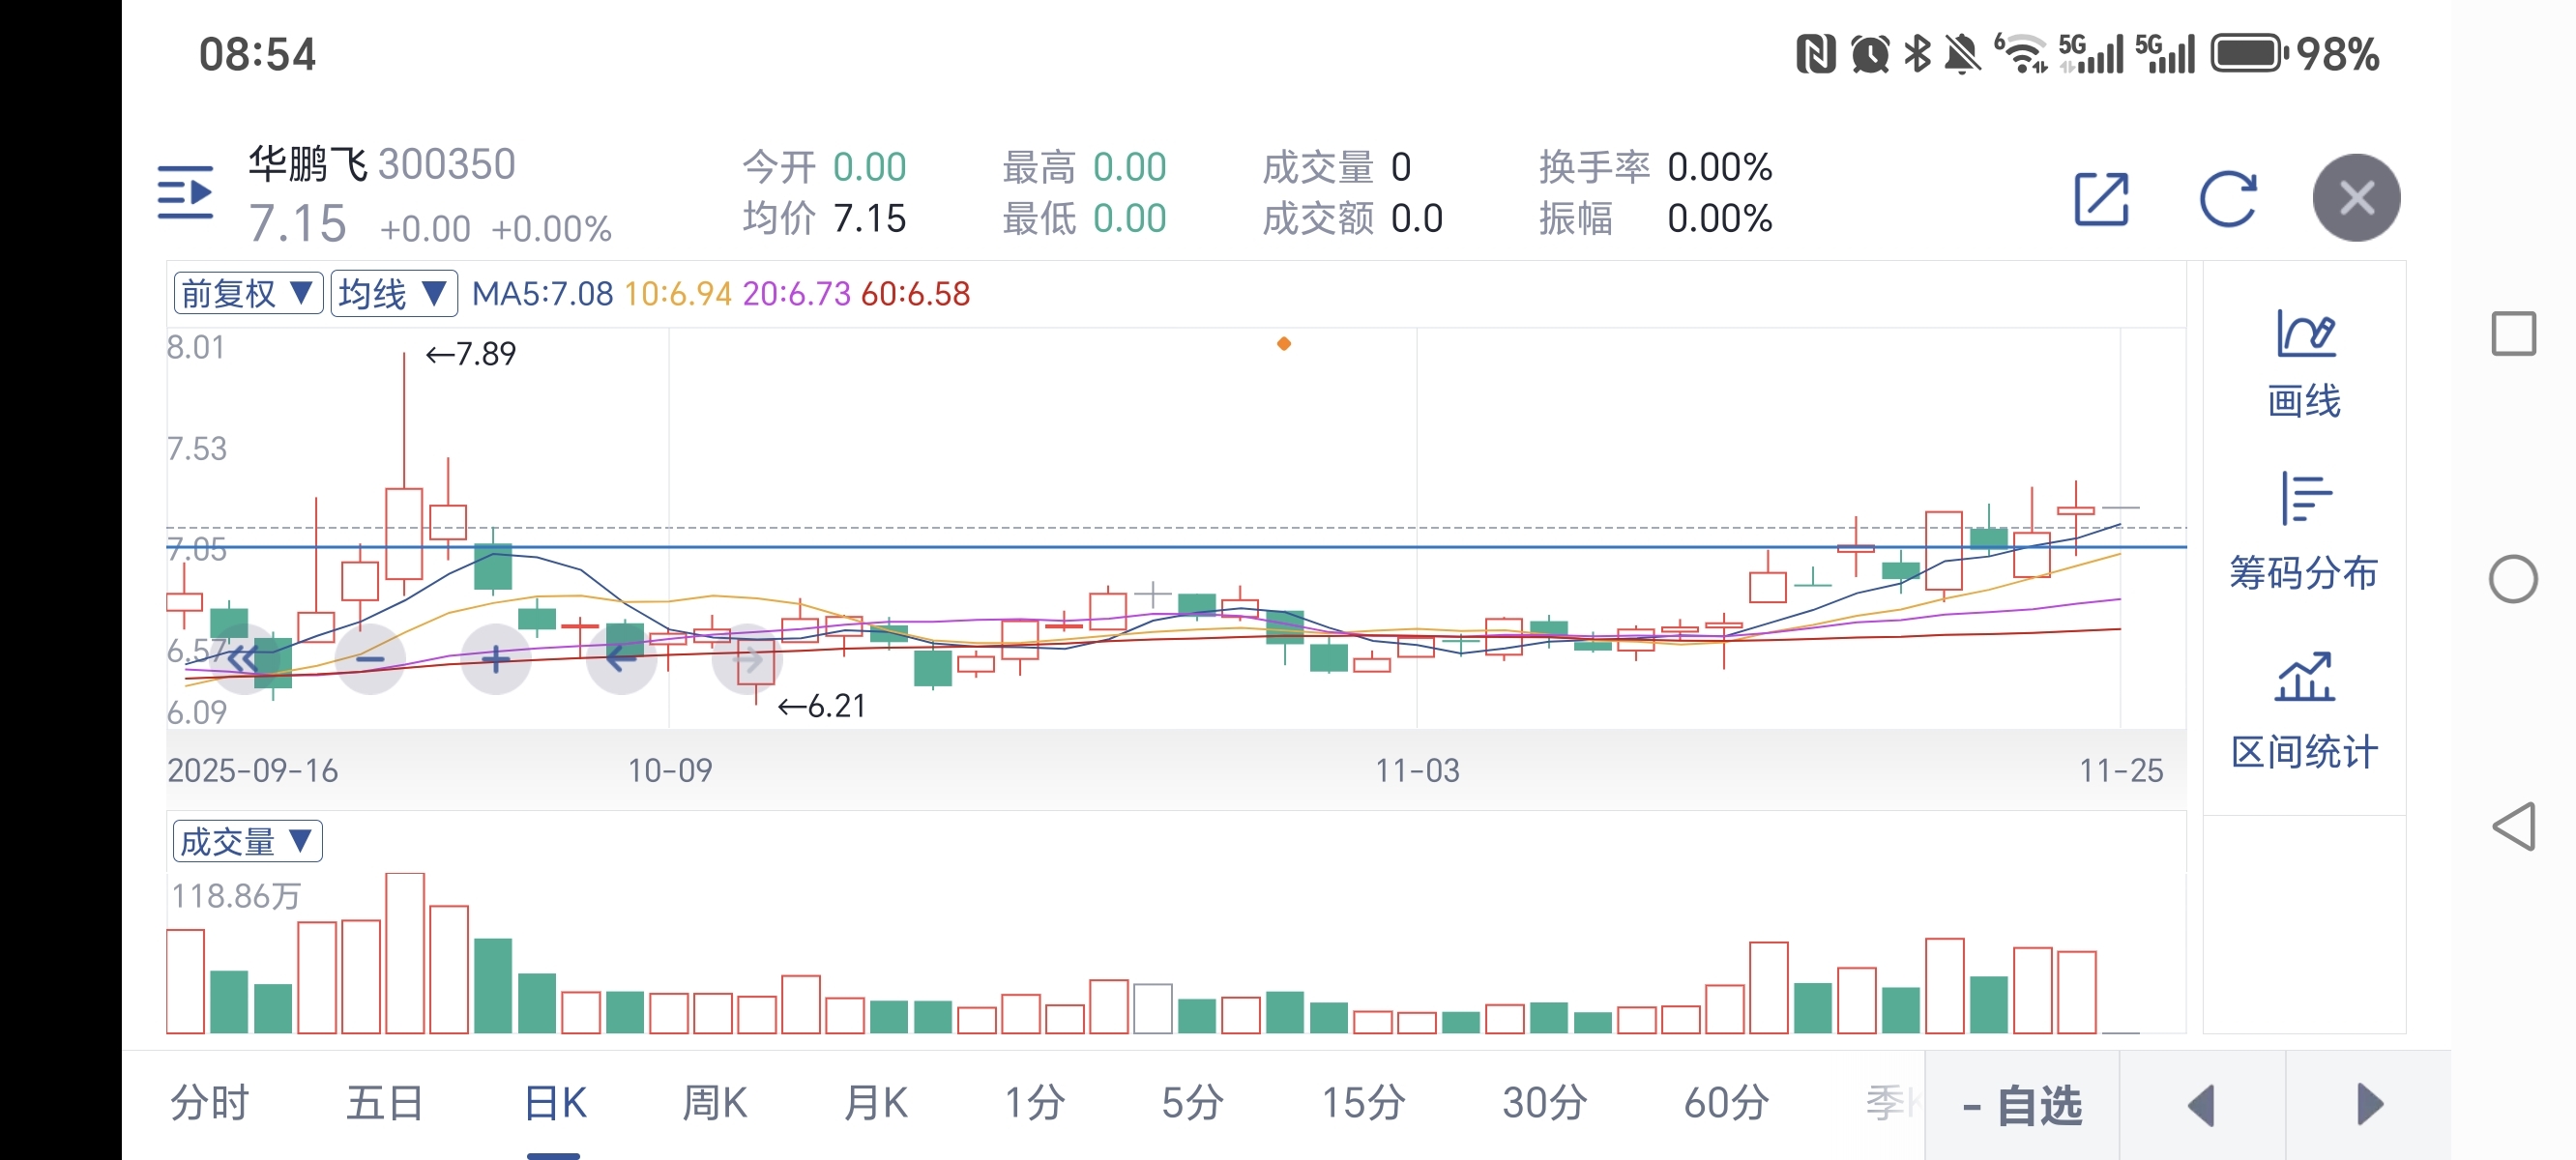Expand the 成交量 sub-indicator dropdown
This screenshot has width=2576, height=1160.
[247, 842]
